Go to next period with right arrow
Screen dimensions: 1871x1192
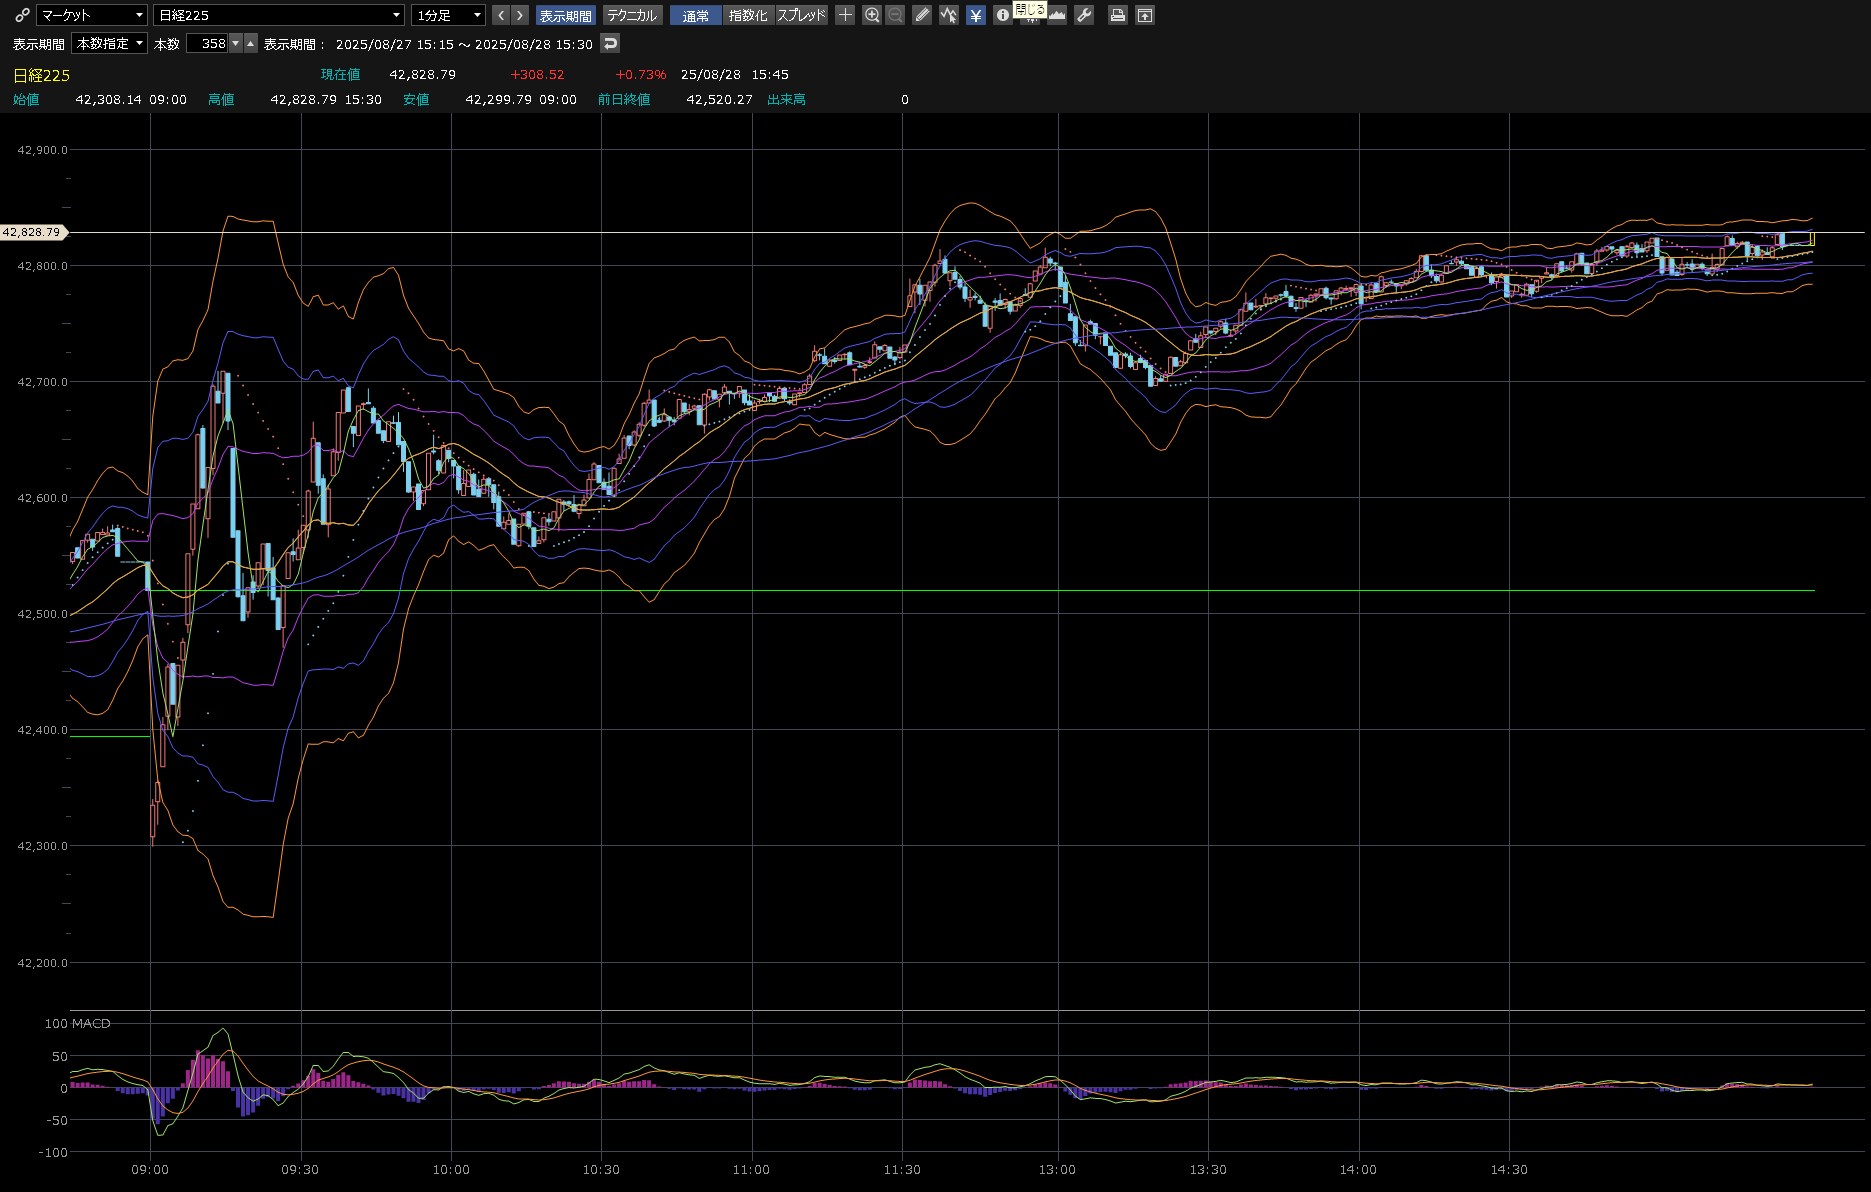point(519,15)
